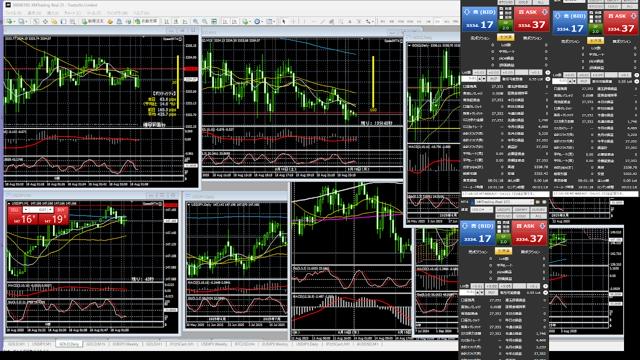This screenshot has height=360, width=640.
Task: Switch to the highlighted chart tab at bottom
Action: tap(69, 344)
